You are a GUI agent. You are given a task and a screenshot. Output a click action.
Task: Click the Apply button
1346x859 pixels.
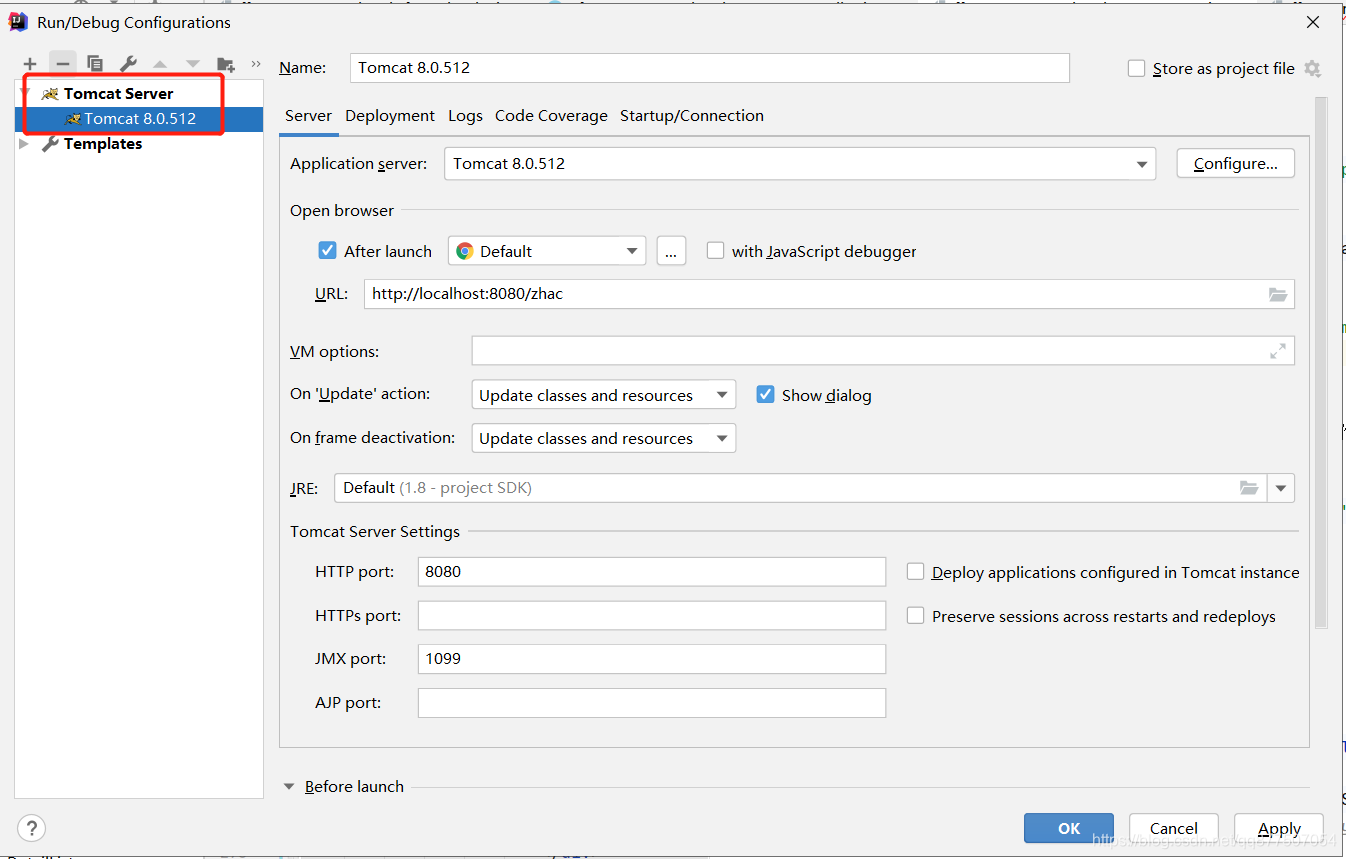pos(1279,828)
